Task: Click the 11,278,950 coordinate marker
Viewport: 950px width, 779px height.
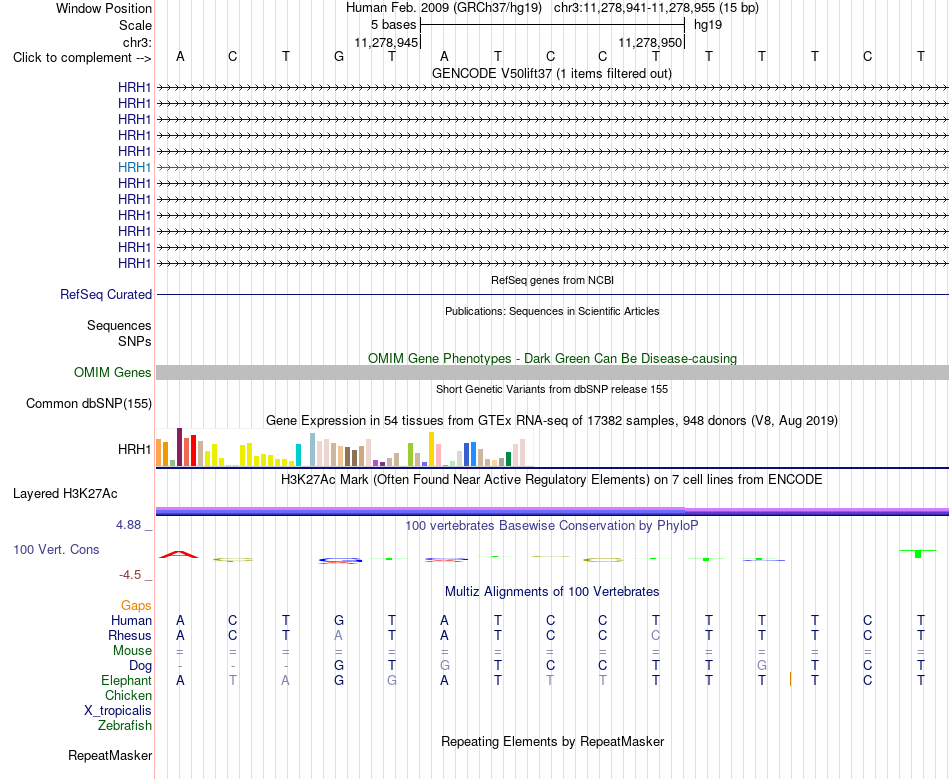Action: point(650,43)
